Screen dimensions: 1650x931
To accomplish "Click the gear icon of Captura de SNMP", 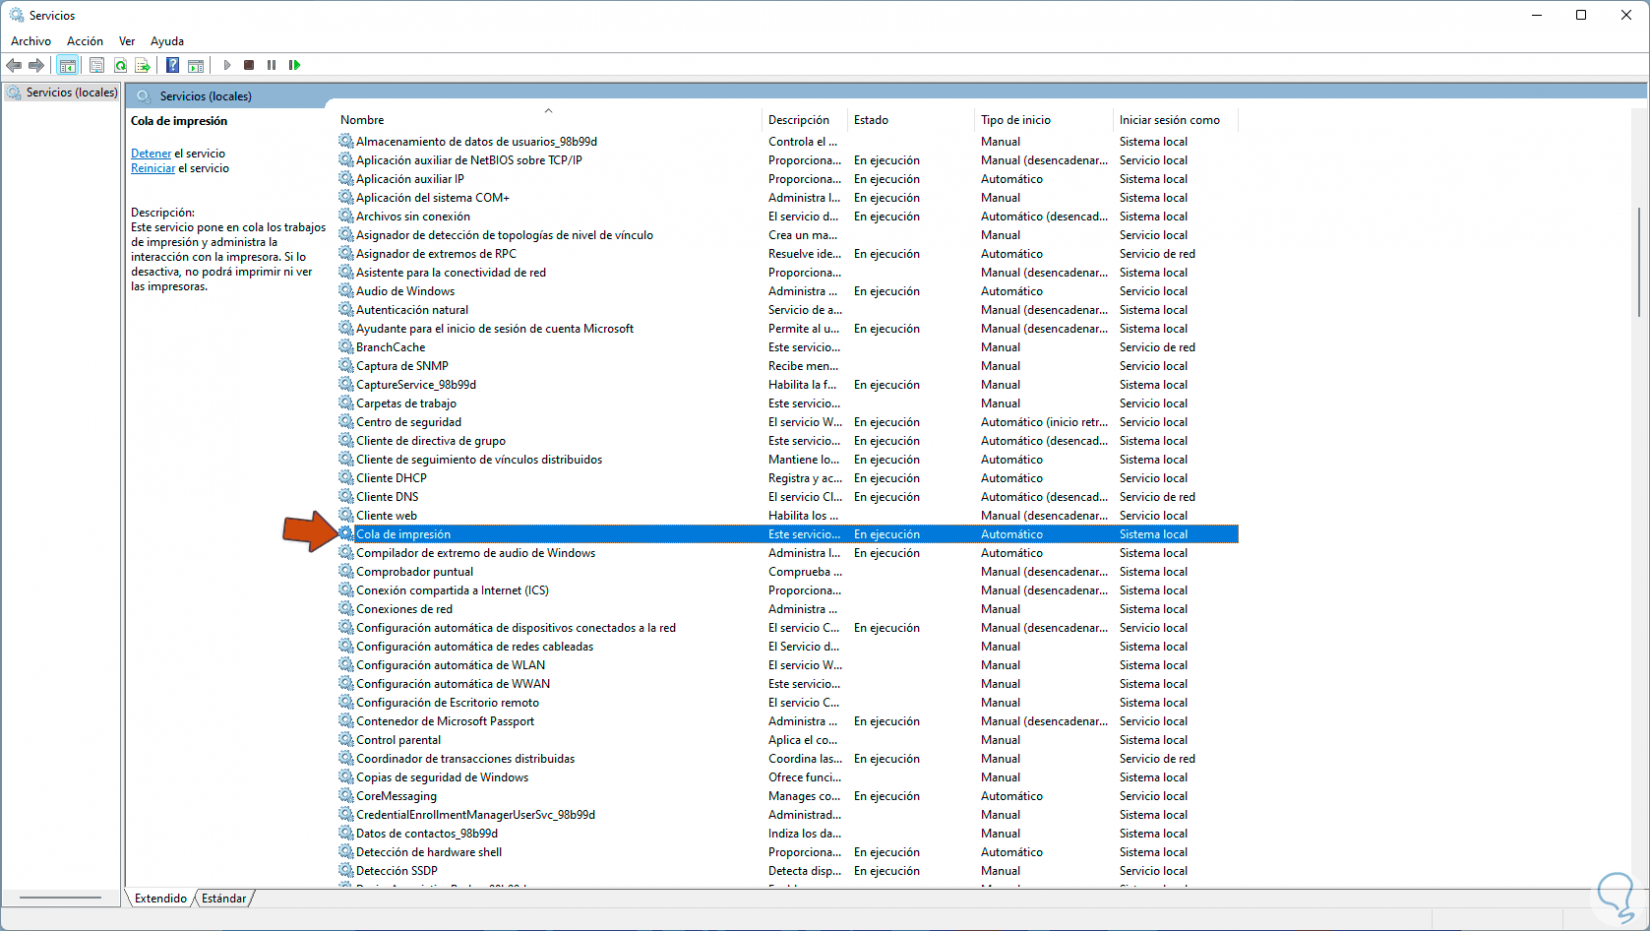I will (x=346, y=366).
